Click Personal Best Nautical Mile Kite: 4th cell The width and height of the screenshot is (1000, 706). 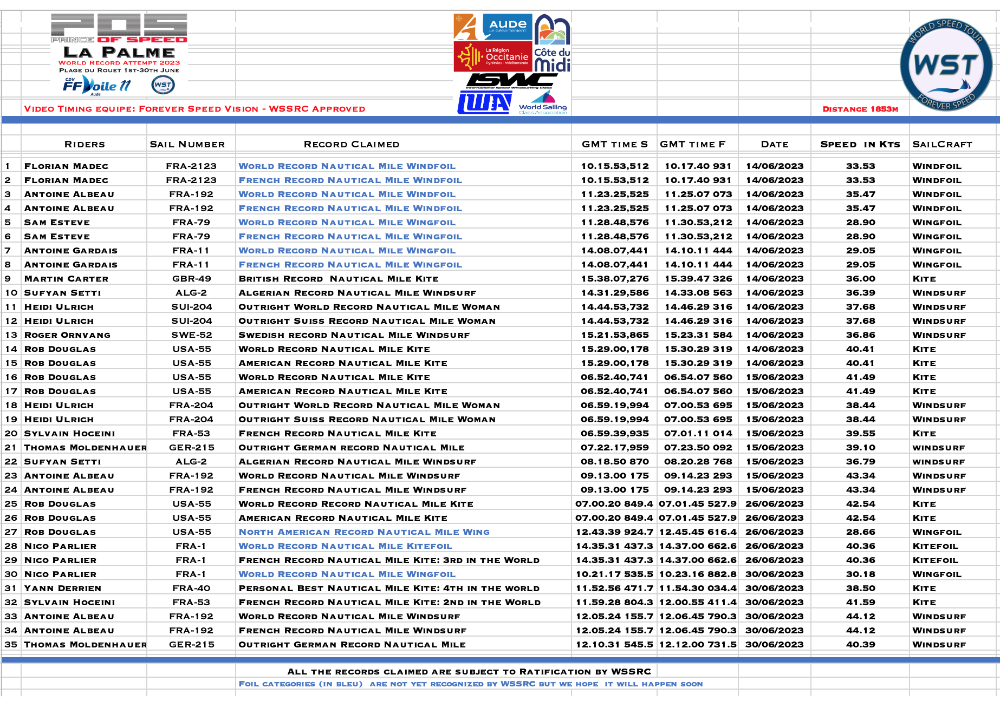[x=389, y=588]
